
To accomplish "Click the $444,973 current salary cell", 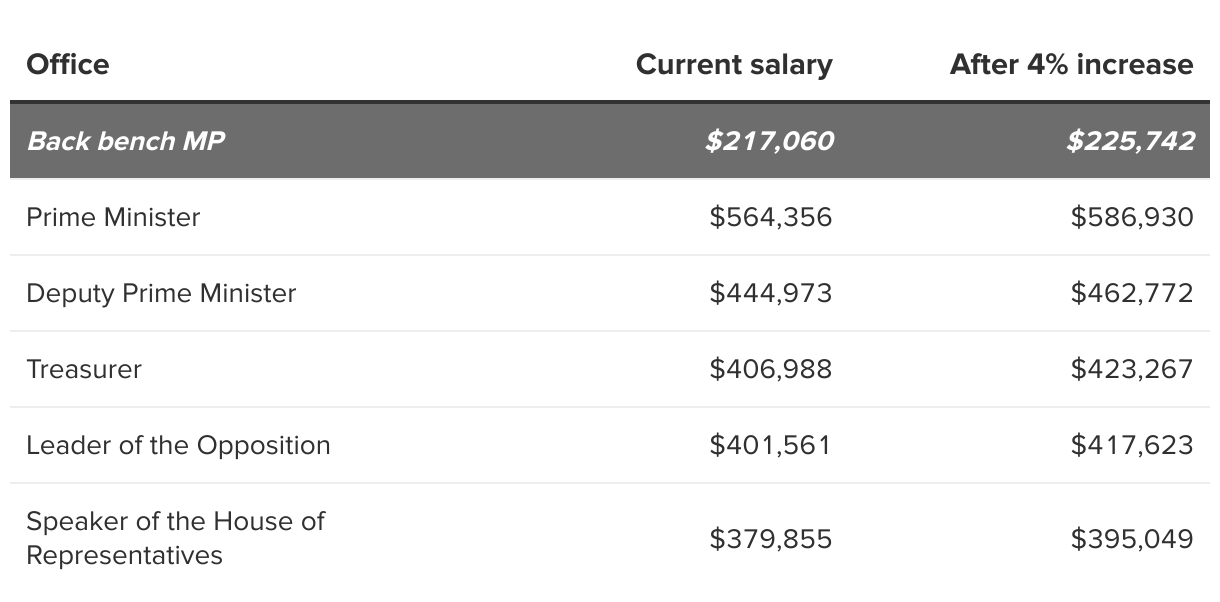I will 770,293.
